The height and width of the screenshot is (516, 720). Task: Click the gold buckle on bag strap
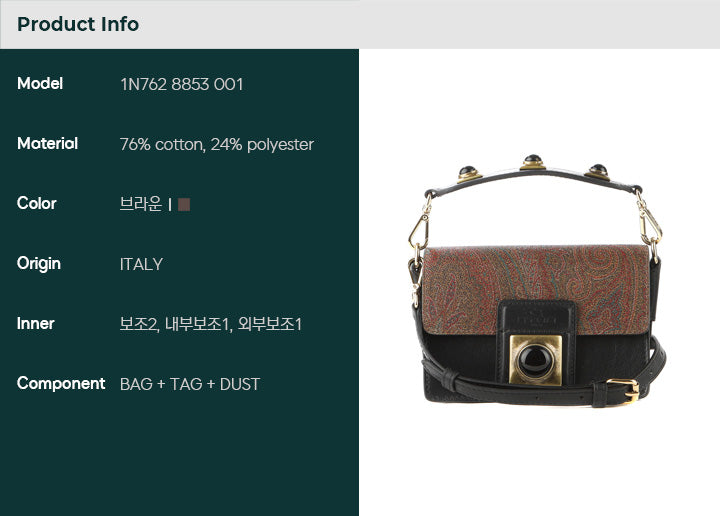[624, 391]
